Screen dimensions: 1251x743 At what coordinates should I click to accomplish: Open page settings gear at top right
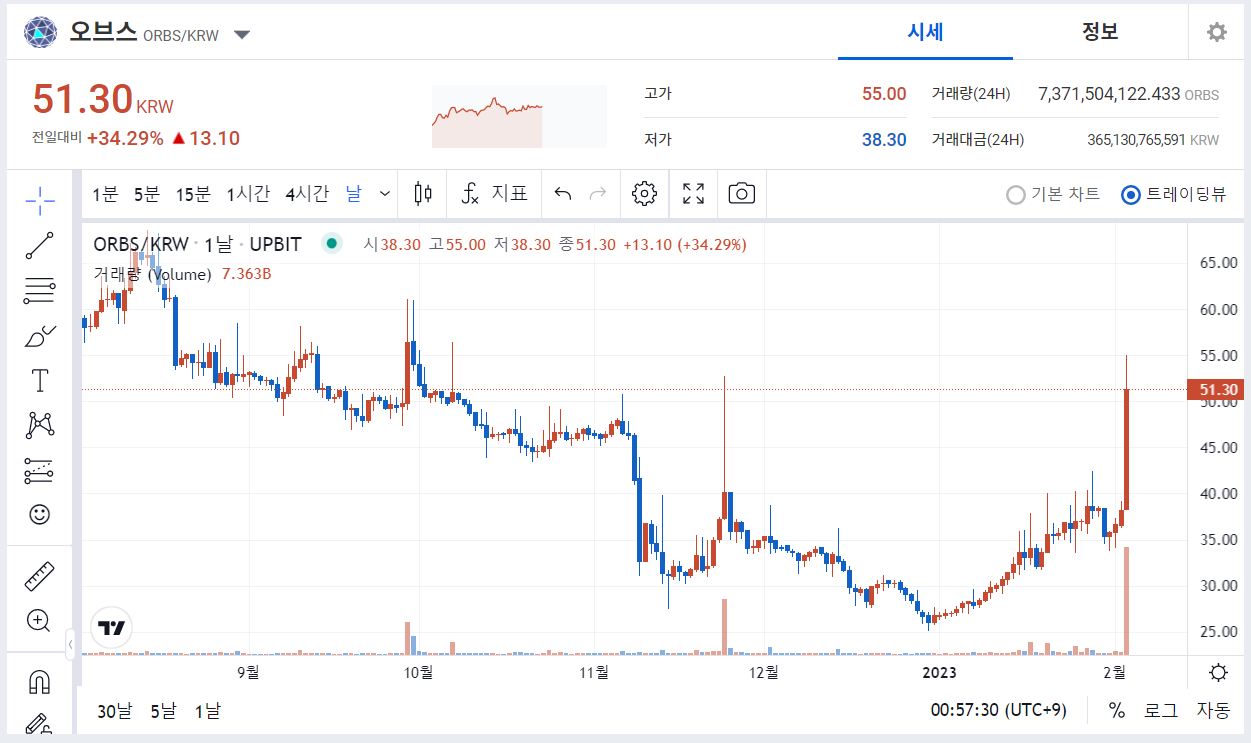[x=1216, y=32]
